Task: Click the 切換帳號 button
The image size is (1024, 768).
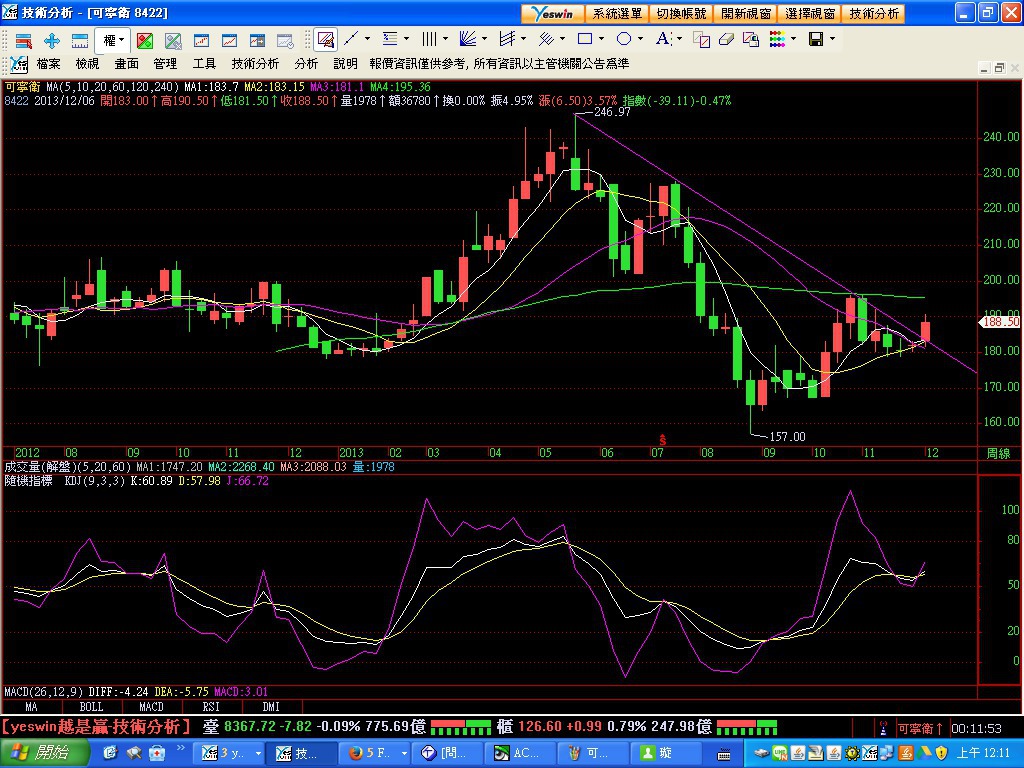Action: (681, 13)
